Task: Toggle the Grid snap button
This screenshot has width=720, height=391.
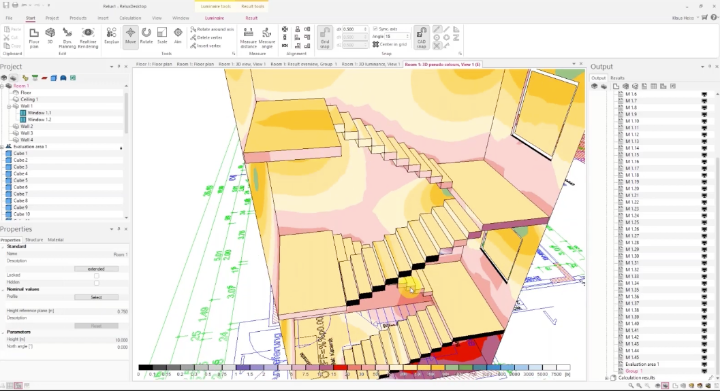Action: pyautogui.click(x=325, y=38)
